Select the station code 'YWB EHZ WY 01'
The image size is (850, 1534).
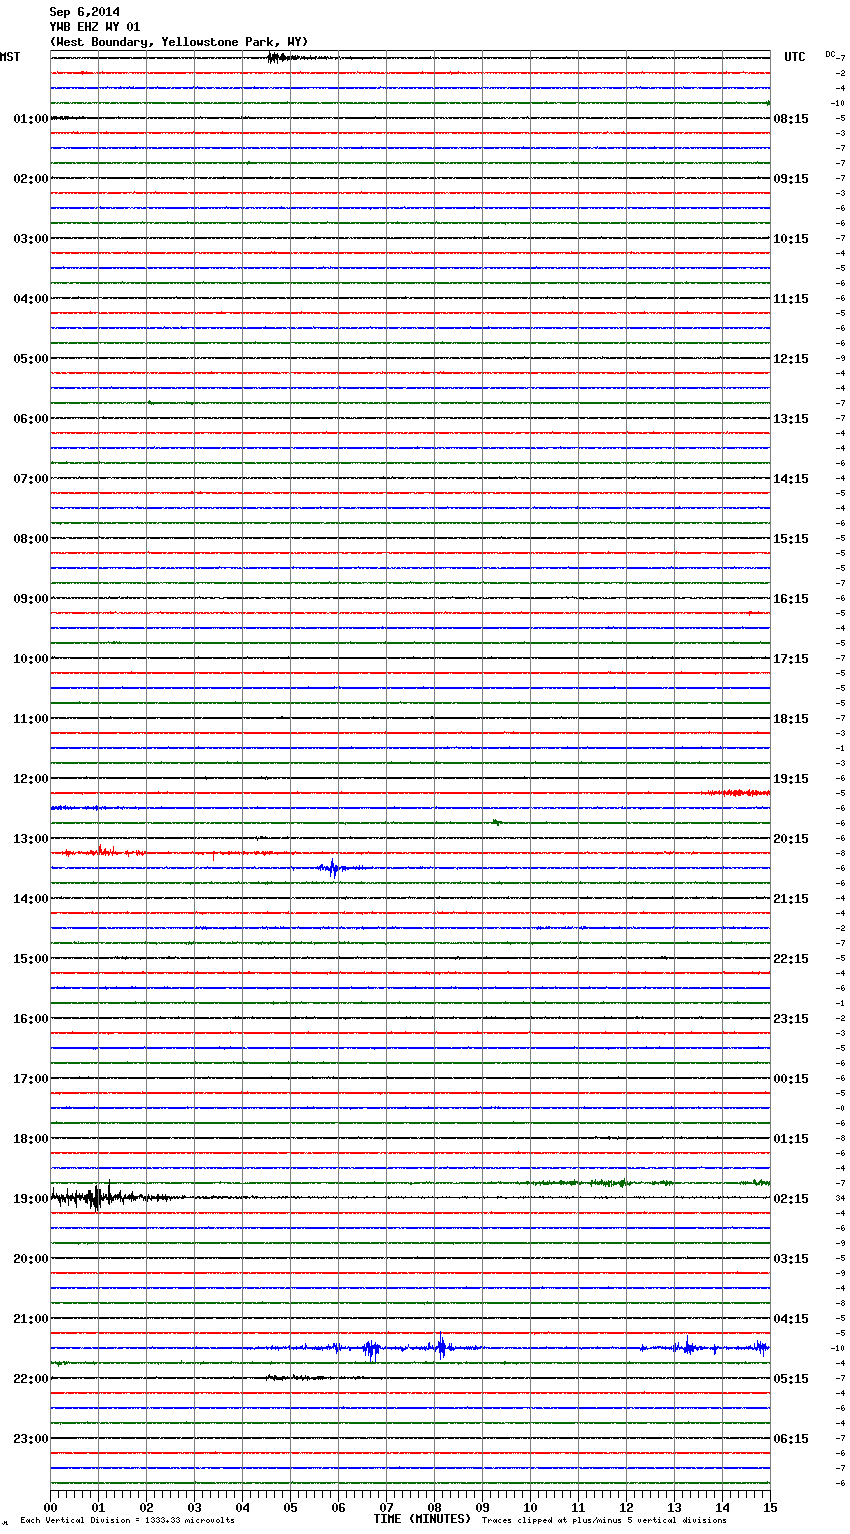tap(95, 27)
